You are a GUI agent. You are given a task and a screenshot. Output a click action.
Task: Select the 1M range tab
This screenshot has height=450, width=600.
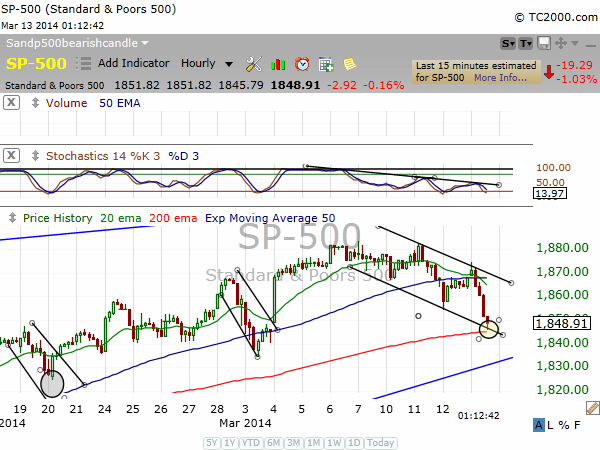(x=314, y=443)
